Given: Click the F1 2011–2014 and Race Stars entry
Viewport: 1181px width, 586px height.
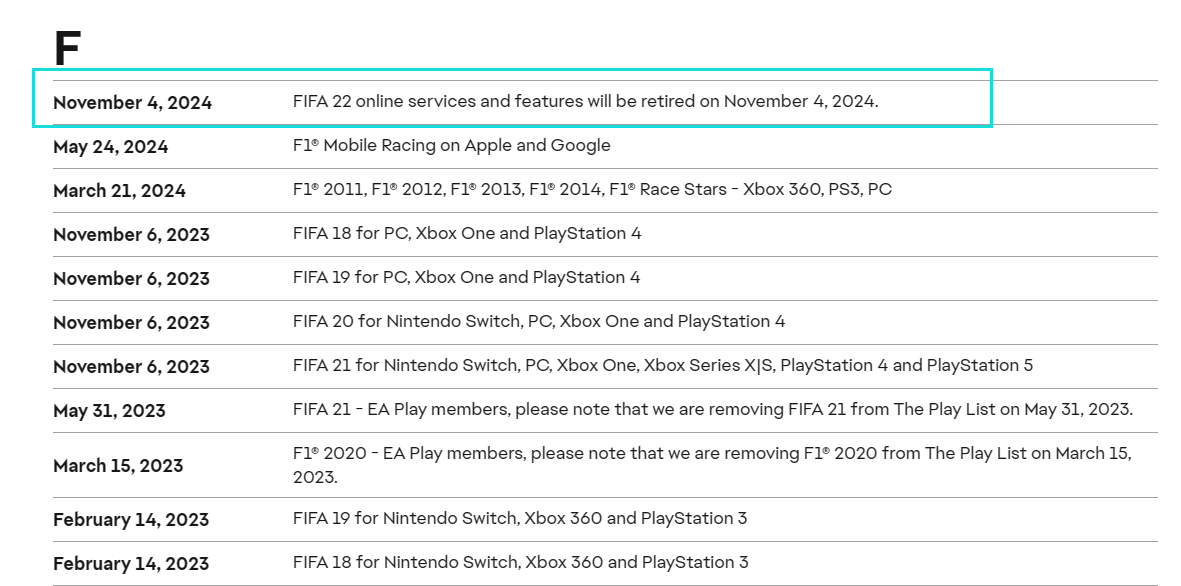Looking at the screenshot, I should [x=592, y=189].
